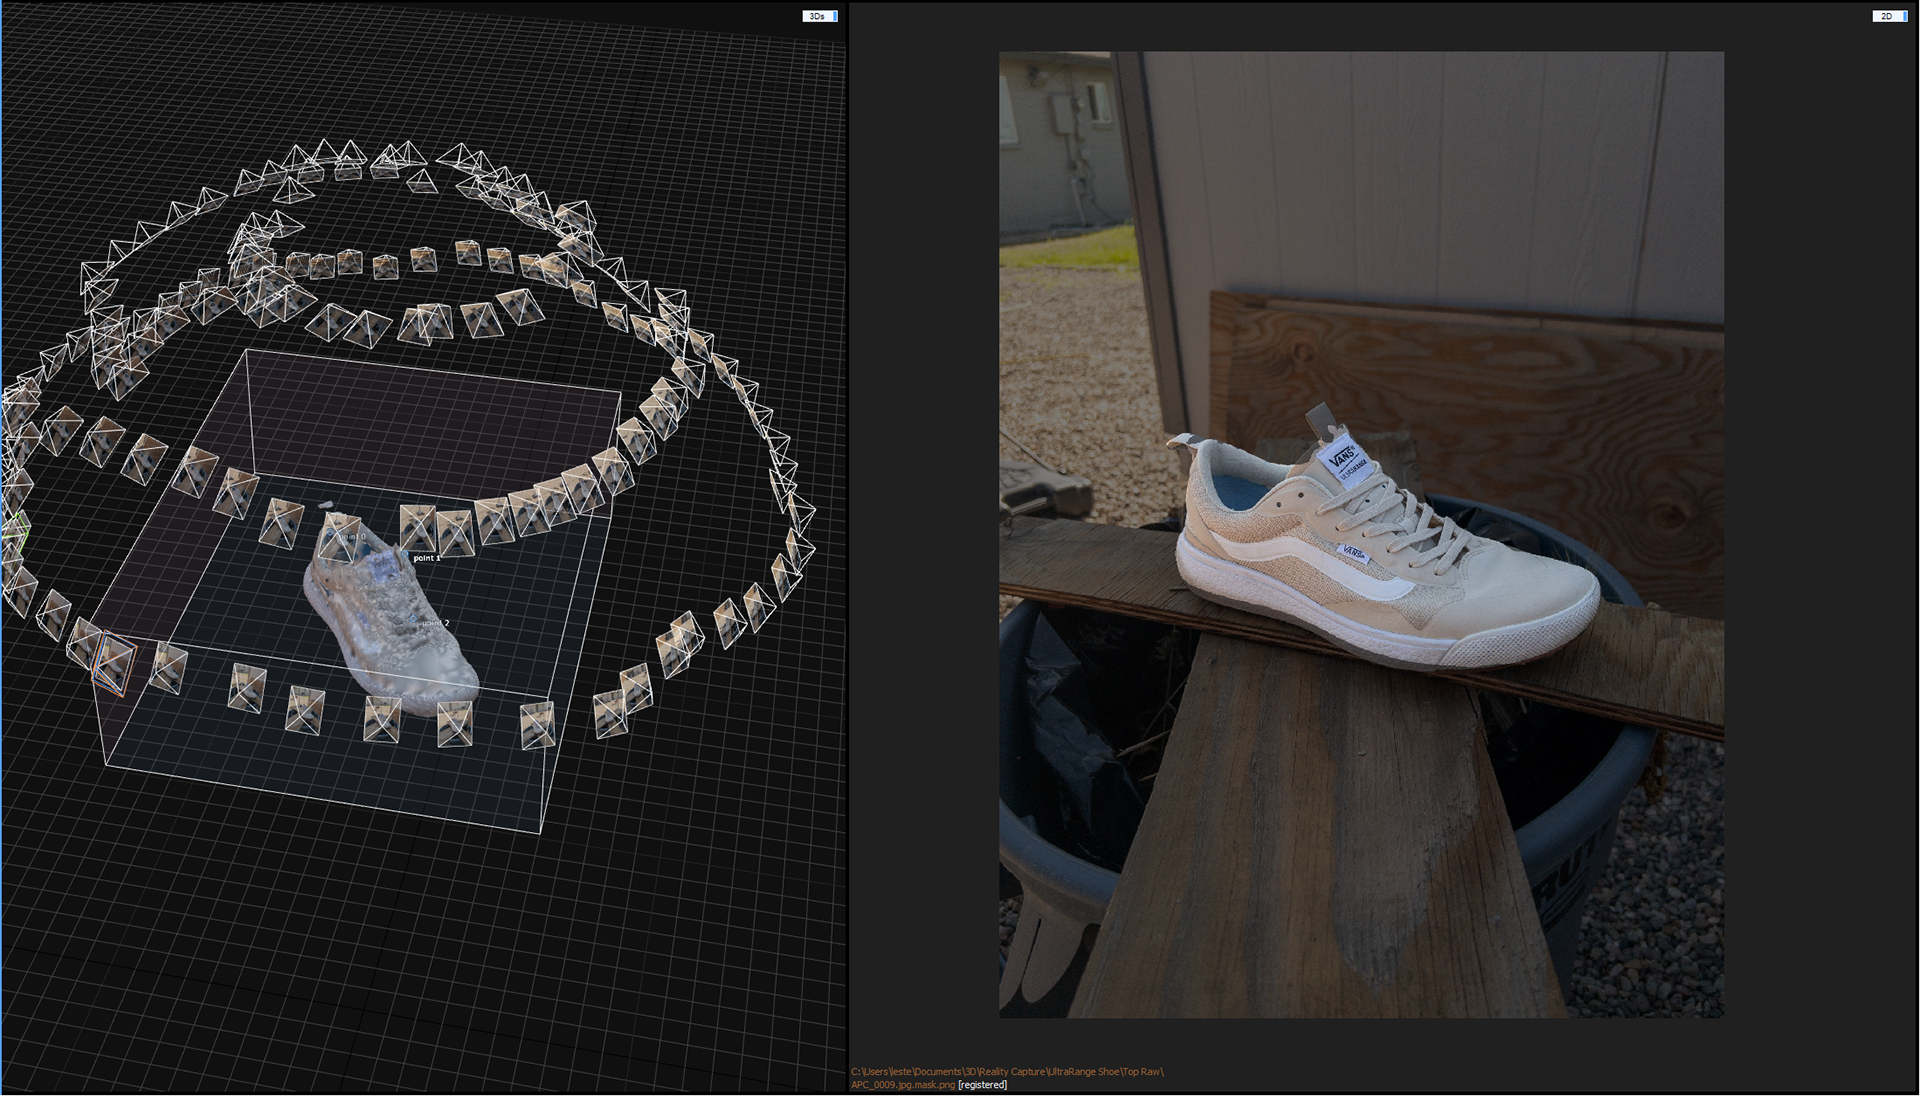The height and width of the screenshot is (1096, 1920).
Task: Click the APC_0009.jpg.mask.png file name
Action: pyautogui.click(x=902, y=1085)
